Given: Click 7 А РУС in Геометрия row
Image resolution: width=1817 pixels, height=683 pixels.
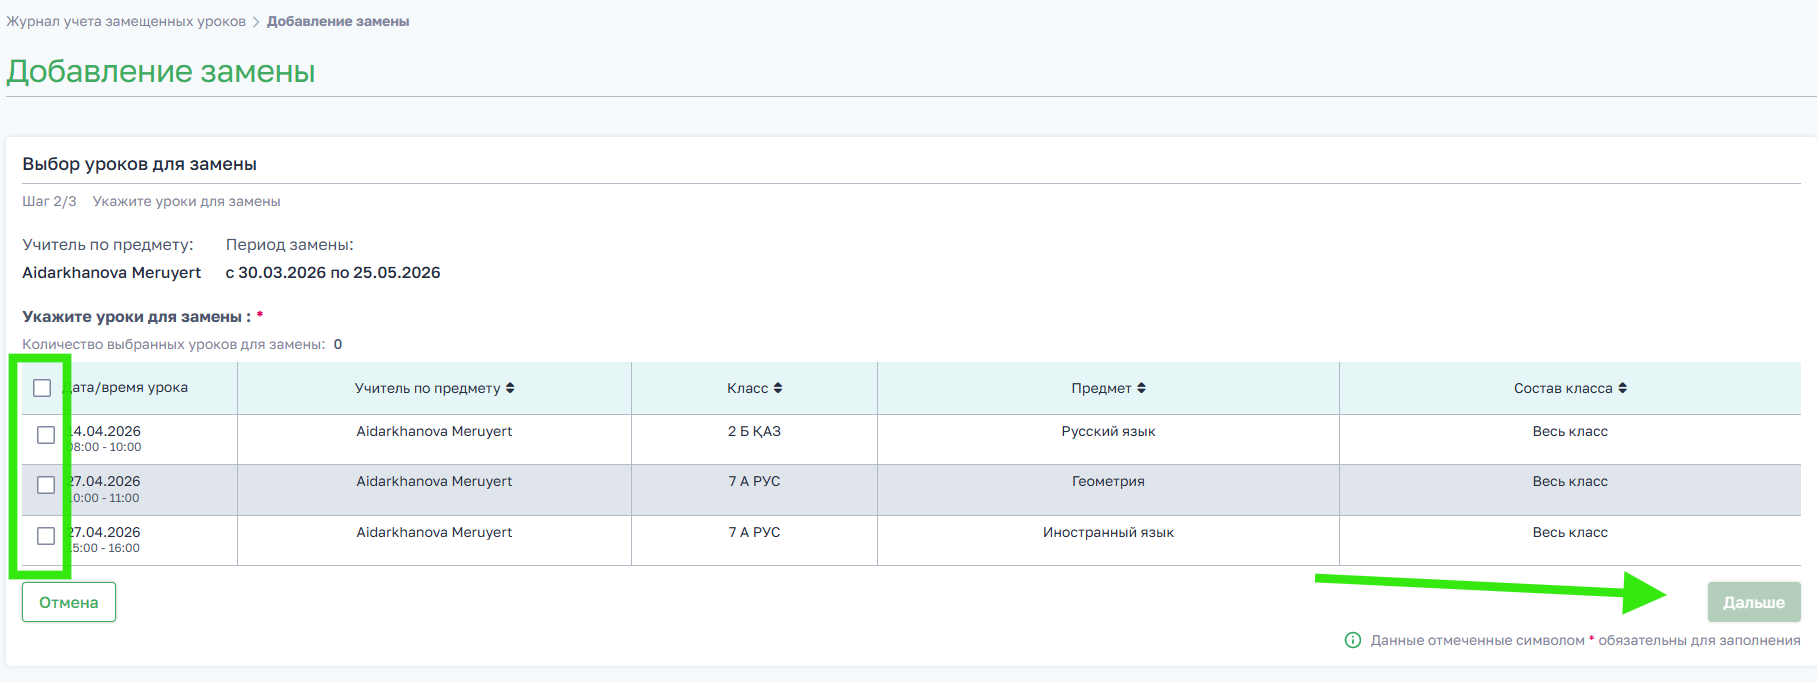Looking at the screenshot, I should pyautogui.click(x=754, y=481).
